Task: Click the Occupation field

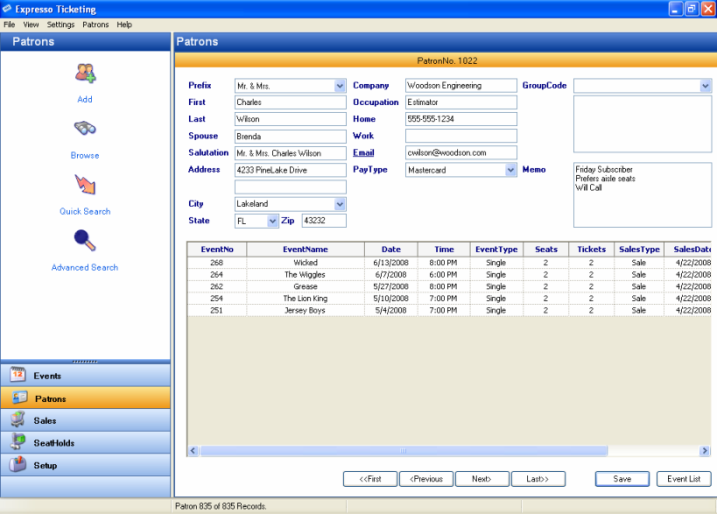Action: (x=461, y=102)
